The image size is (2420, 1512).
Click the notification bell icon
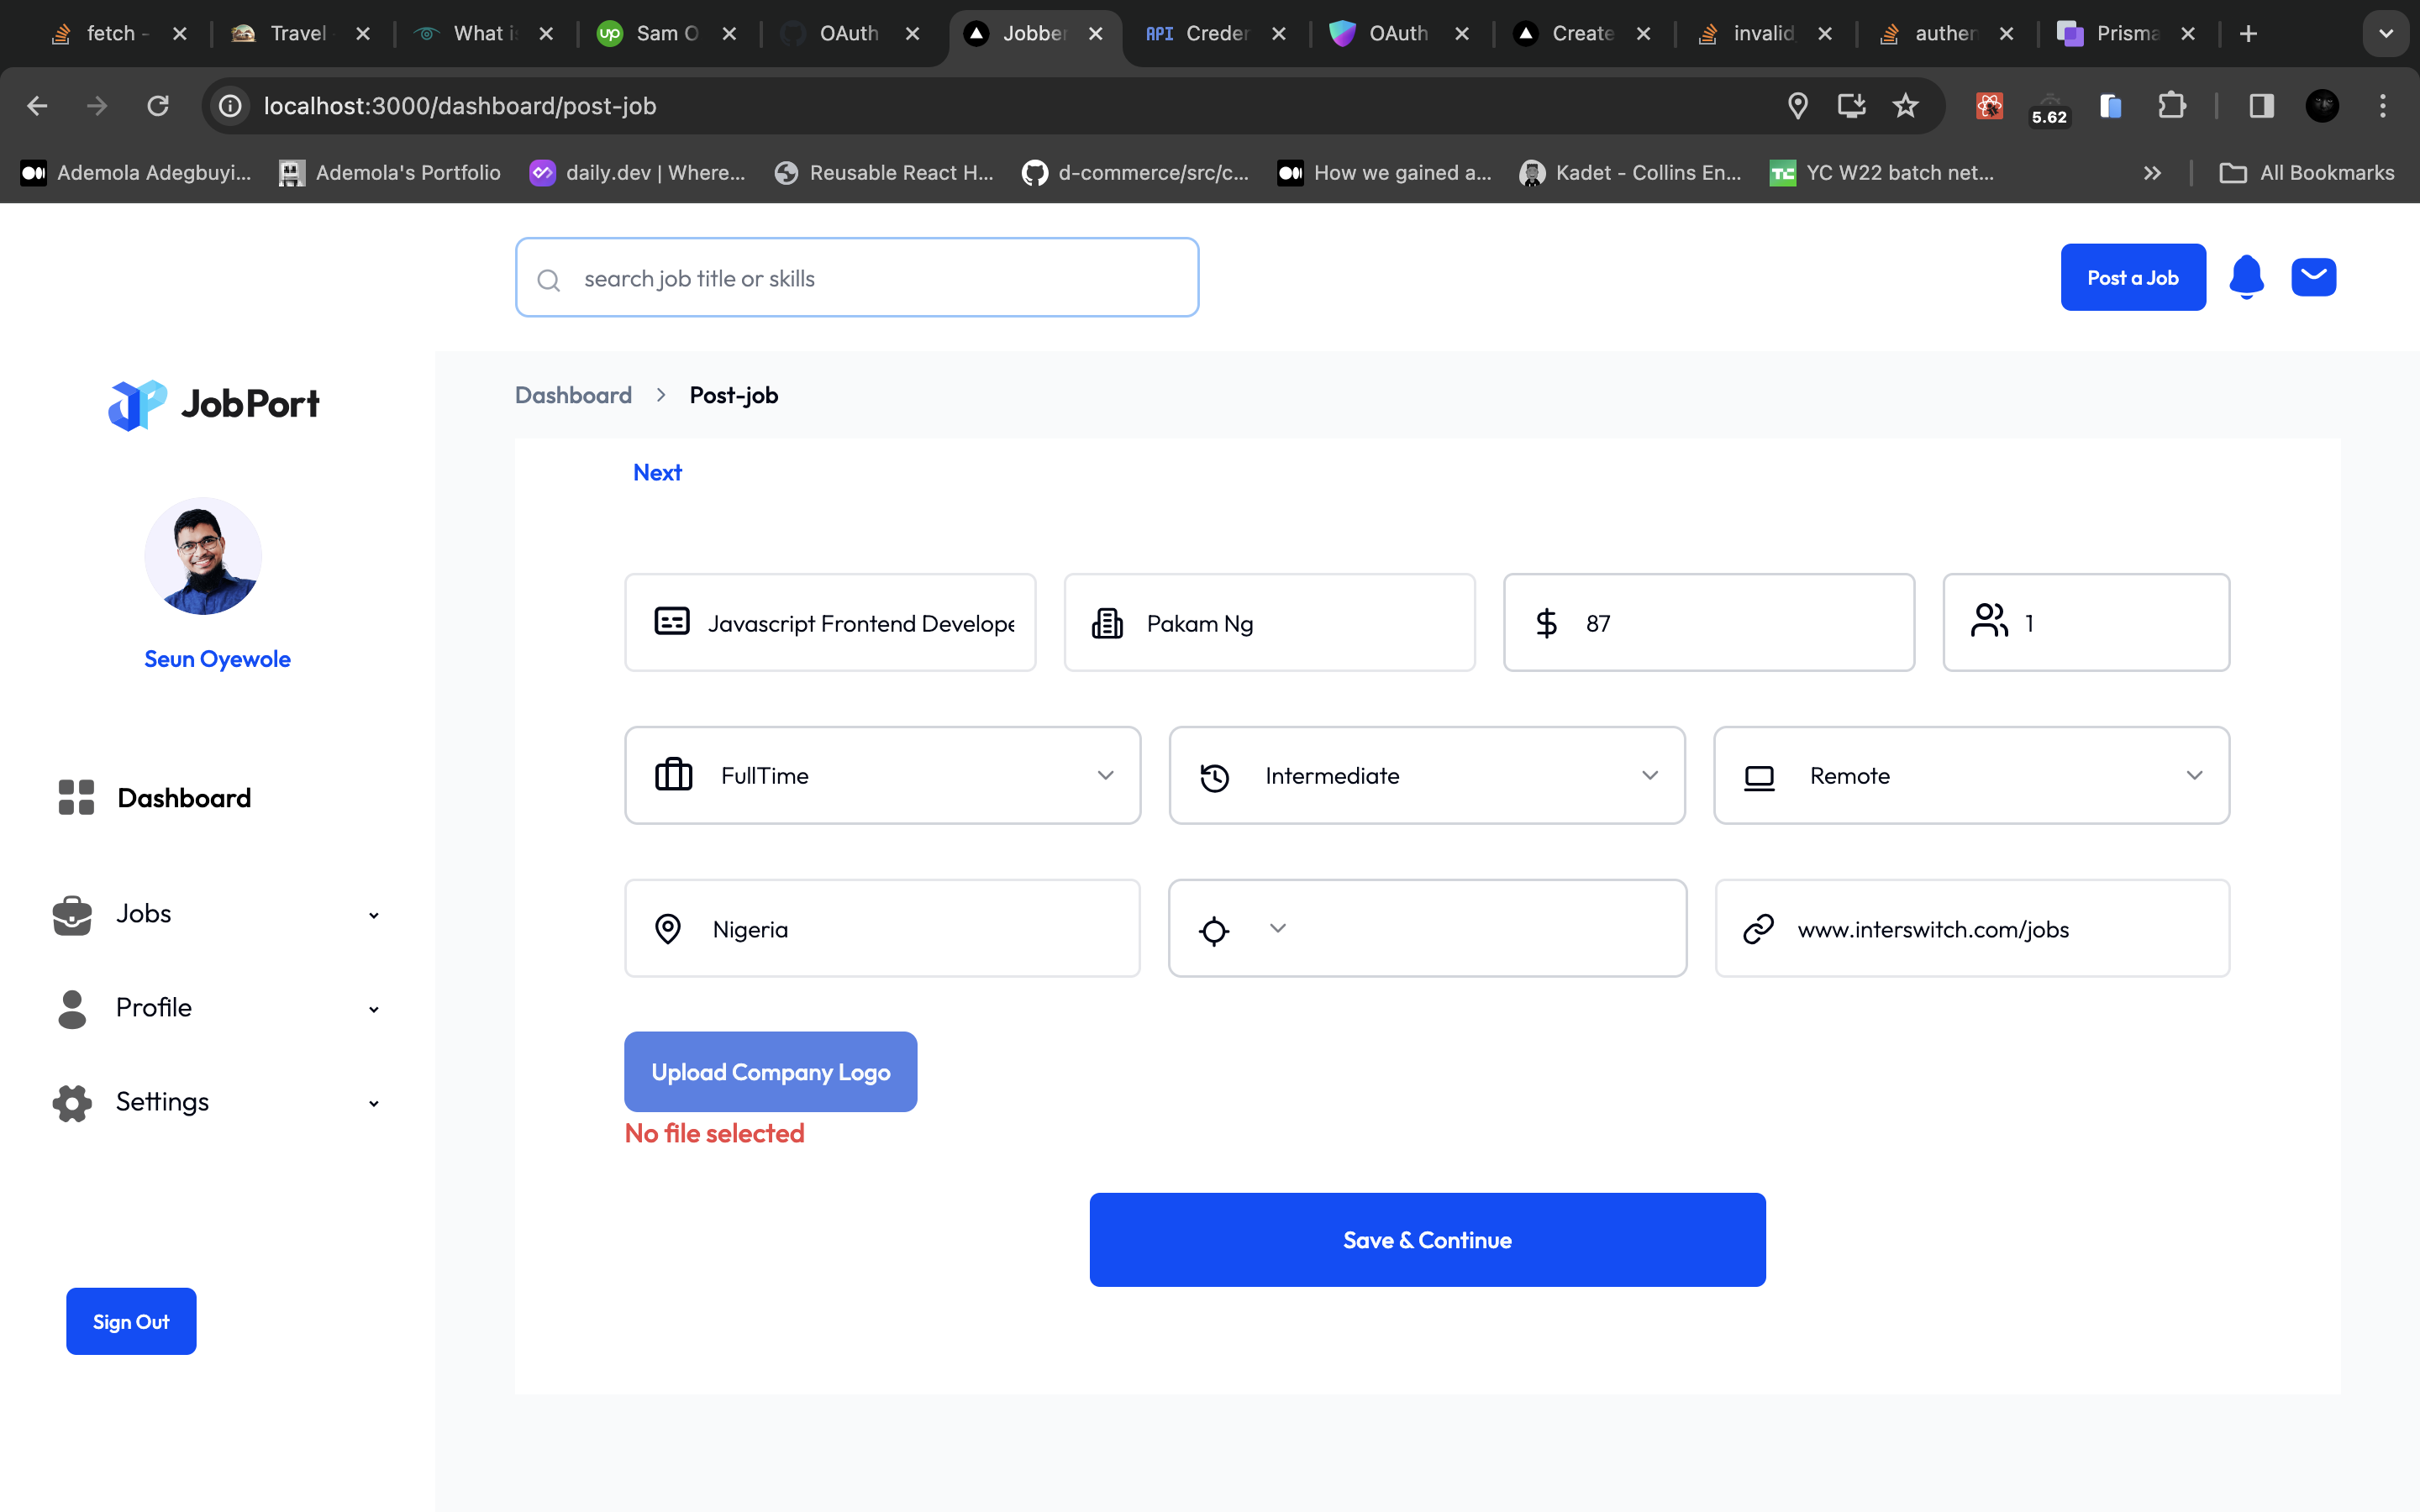click(2246, 277)
